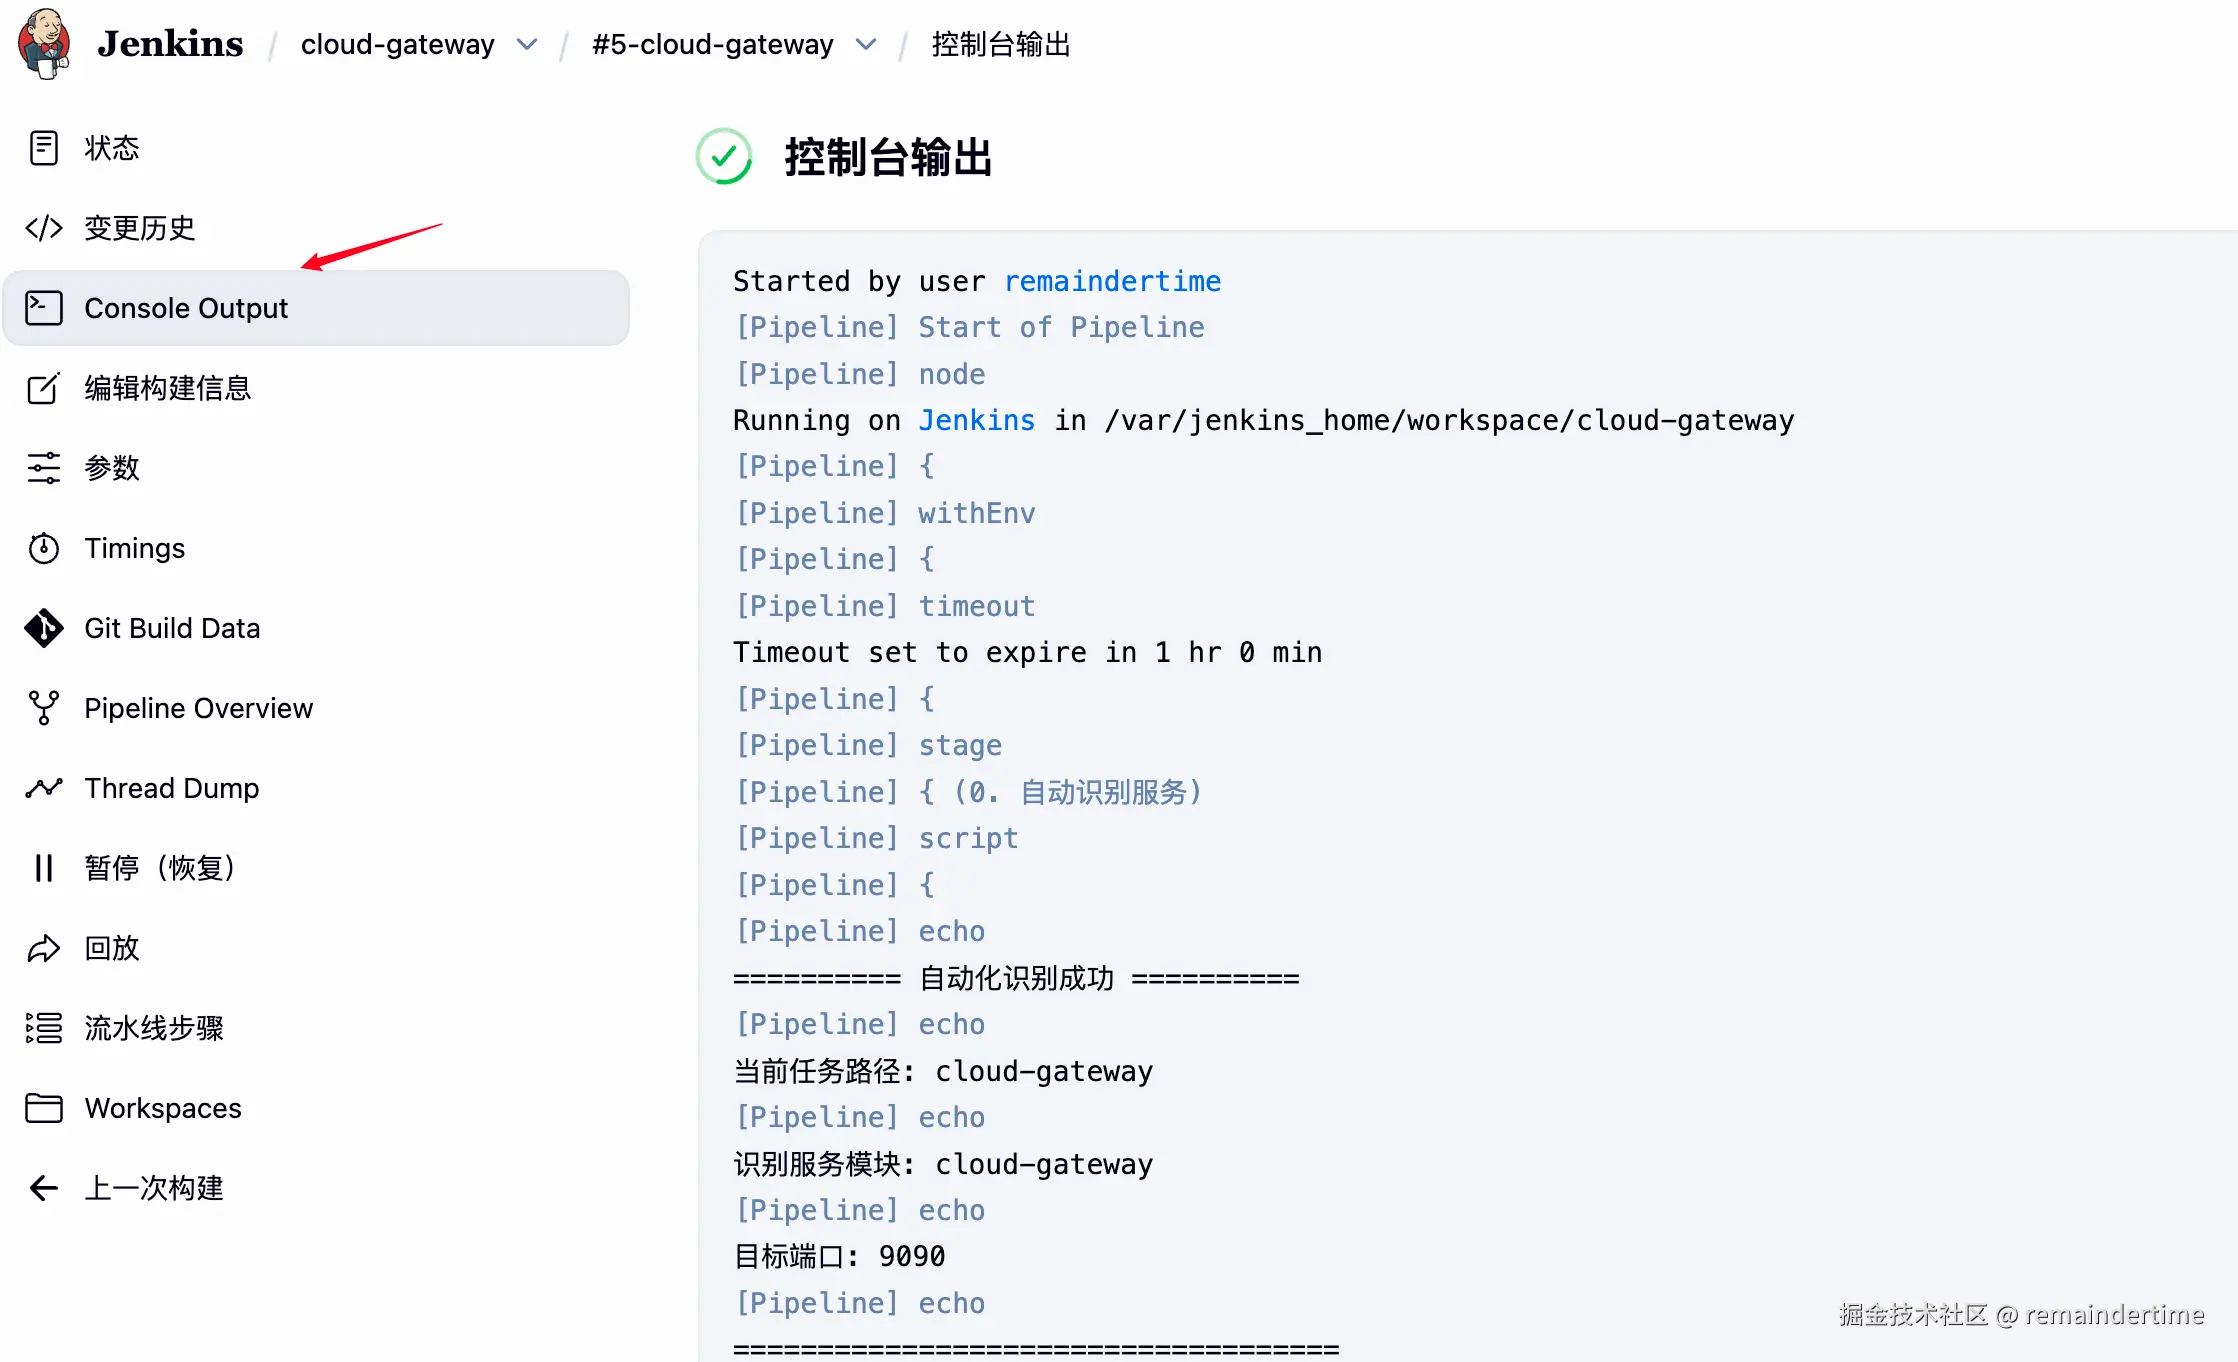Click the cloud-gateway breadcrumb link

coord(397,45)
